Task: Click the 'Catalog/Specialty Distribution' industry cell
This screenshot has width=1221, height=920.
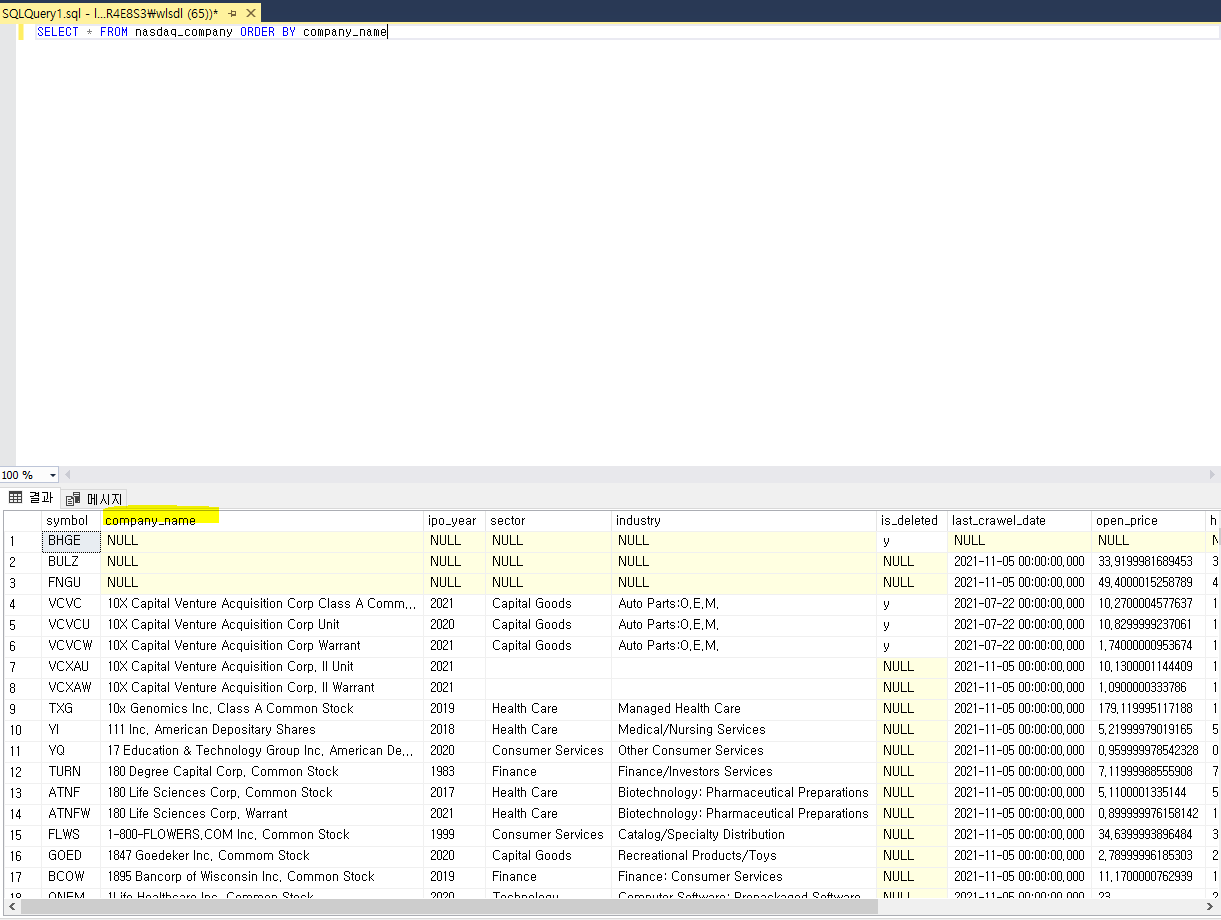Action: coord(745,835)
